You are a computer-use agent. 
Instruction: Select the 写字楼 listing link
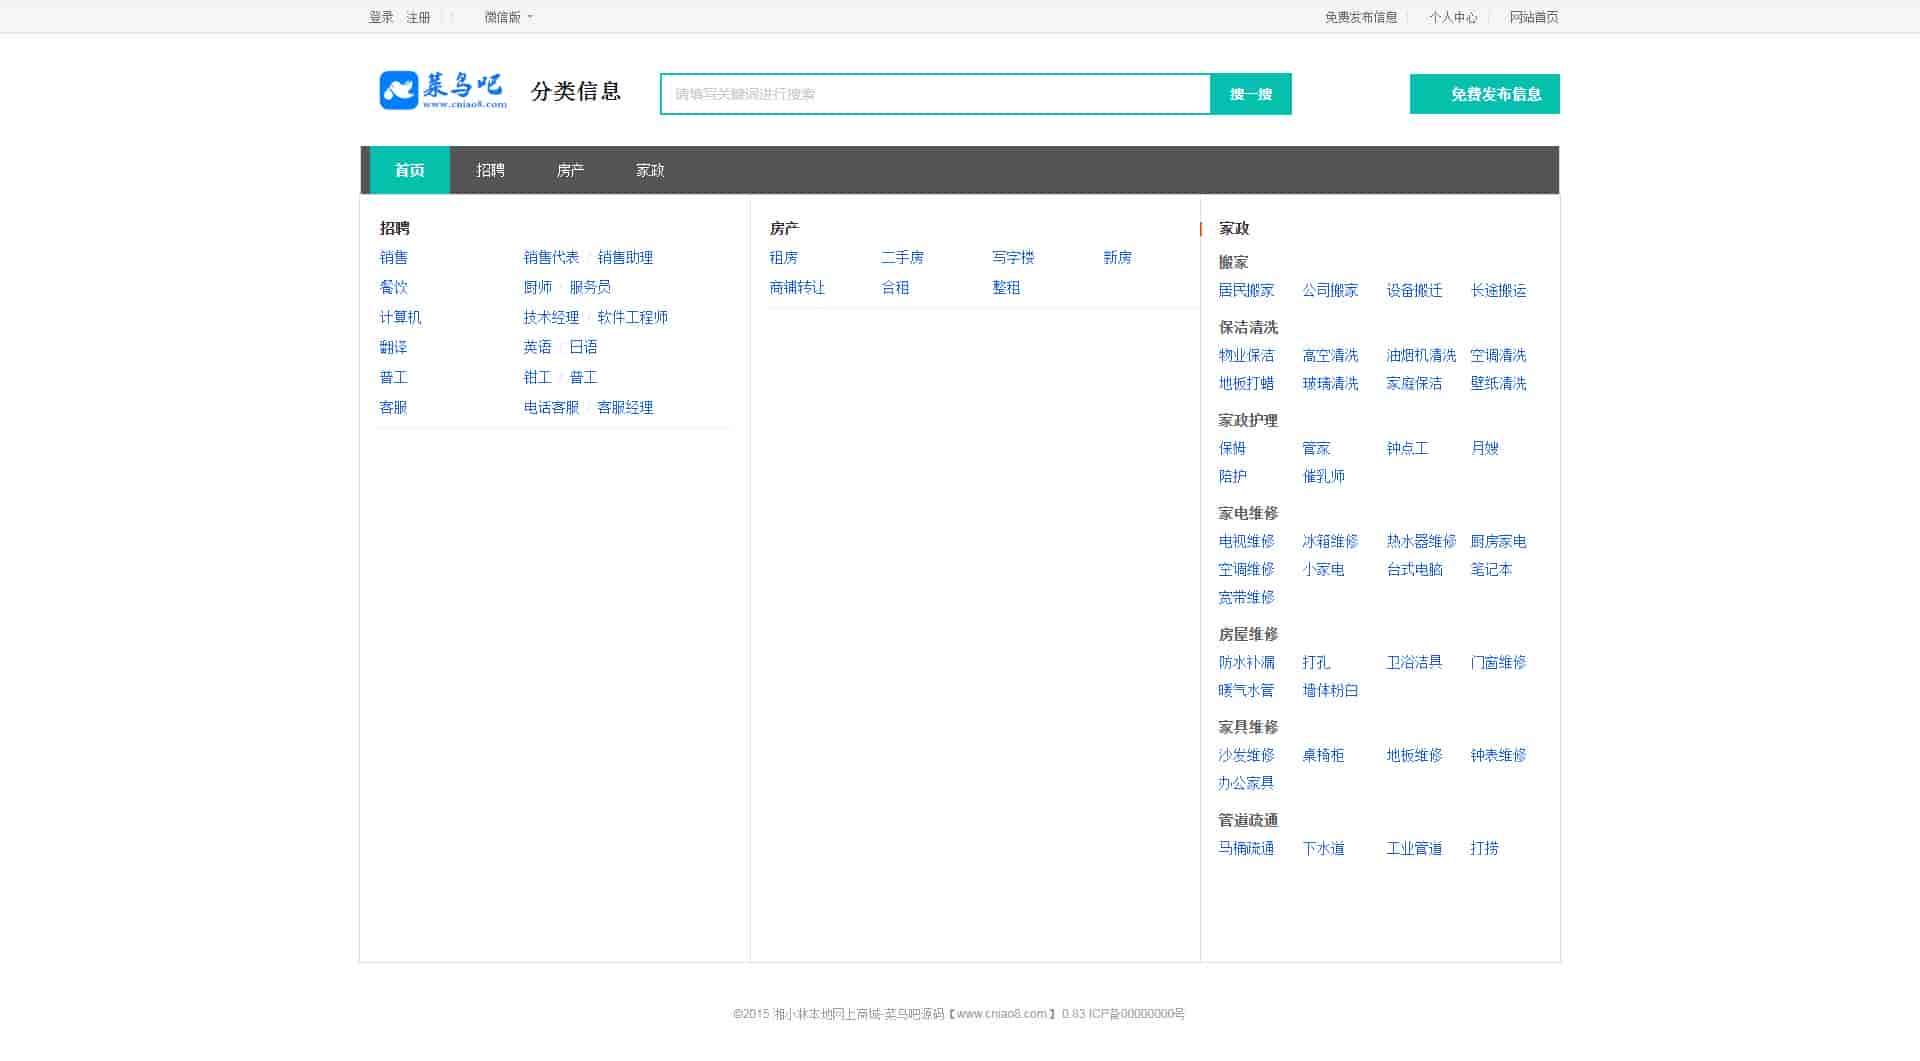[1013, 257]
